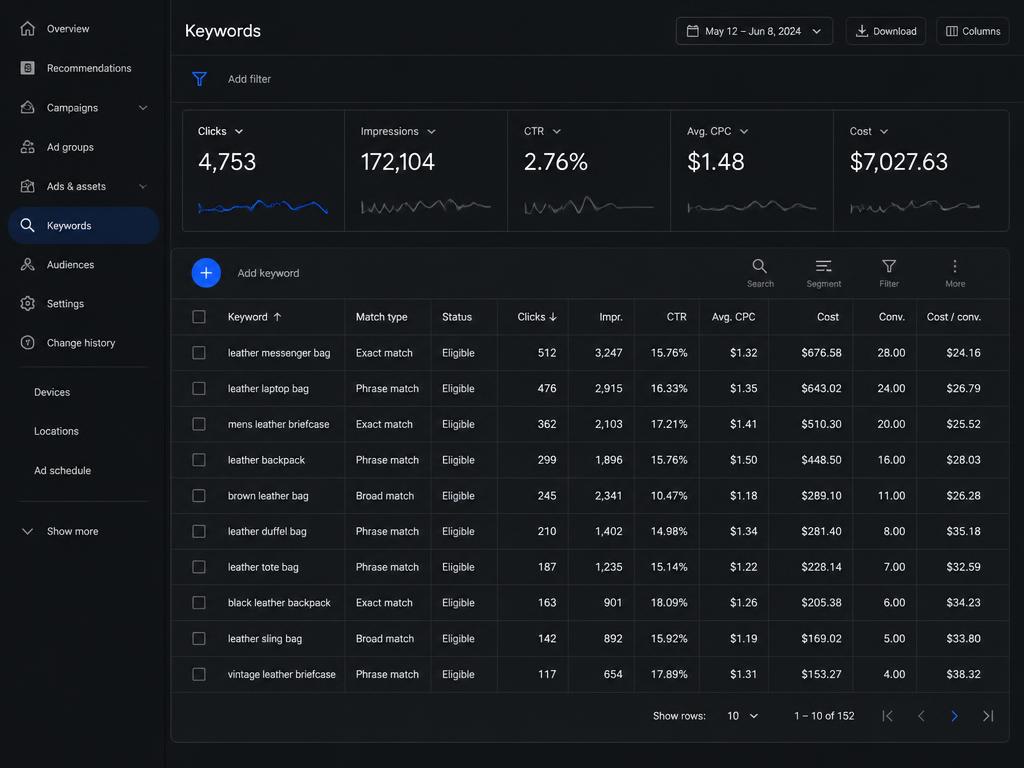This screenshot has width=1024, height=768.
Task: Expand Show more in sidebar
Action: [60, 532]
